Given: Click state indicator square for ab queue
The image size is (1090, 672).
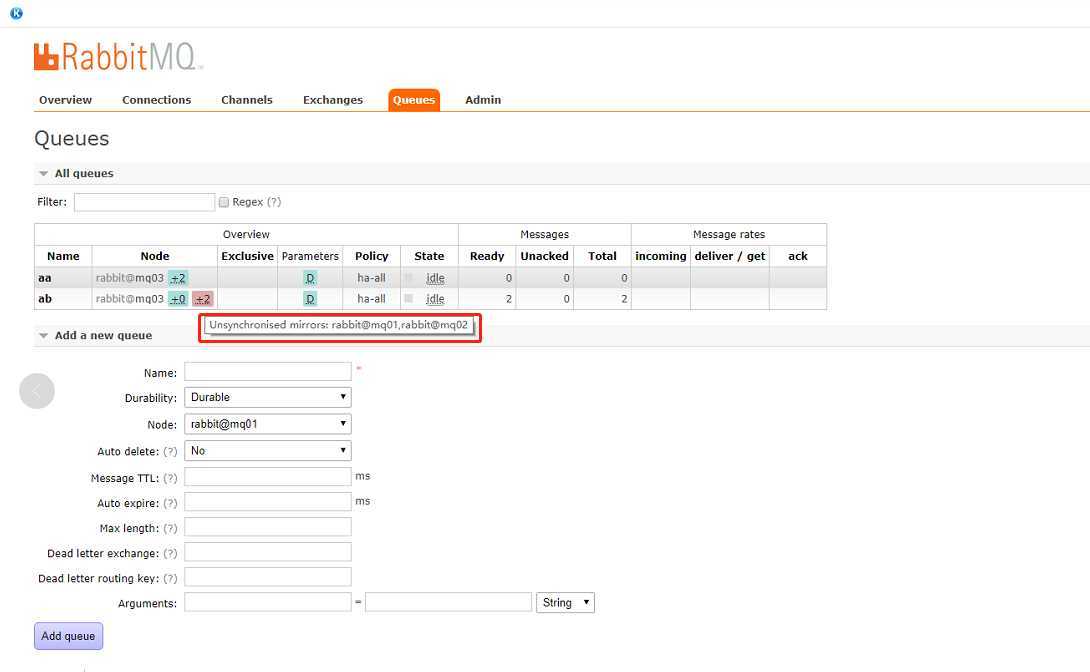Looking at the screenshot, I should (x=409, y=298).
